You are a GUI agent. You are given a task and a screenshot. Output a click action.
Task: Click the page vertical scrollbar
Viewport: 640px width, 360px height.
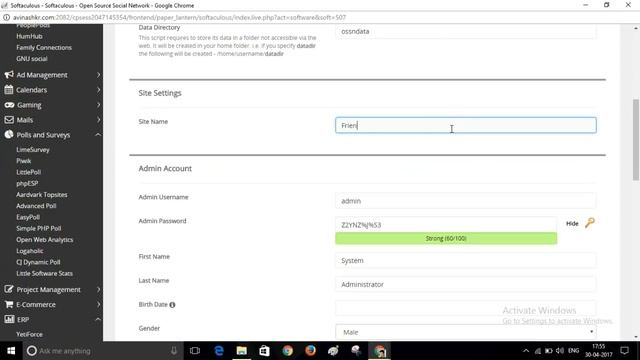[x=636, y=140]
